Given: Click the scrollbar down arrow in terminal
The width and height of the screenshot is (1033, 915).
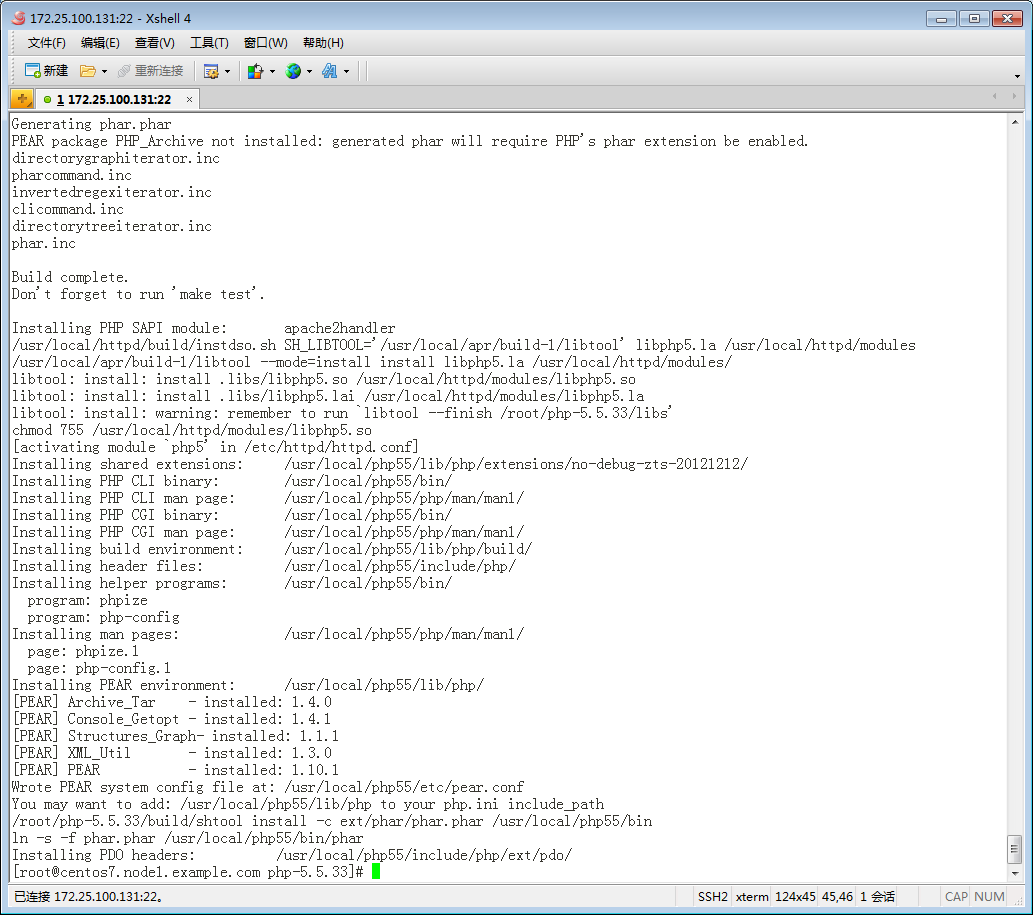Looking at the screenshot, I should pyautogui.click(x=1015, y=873).
